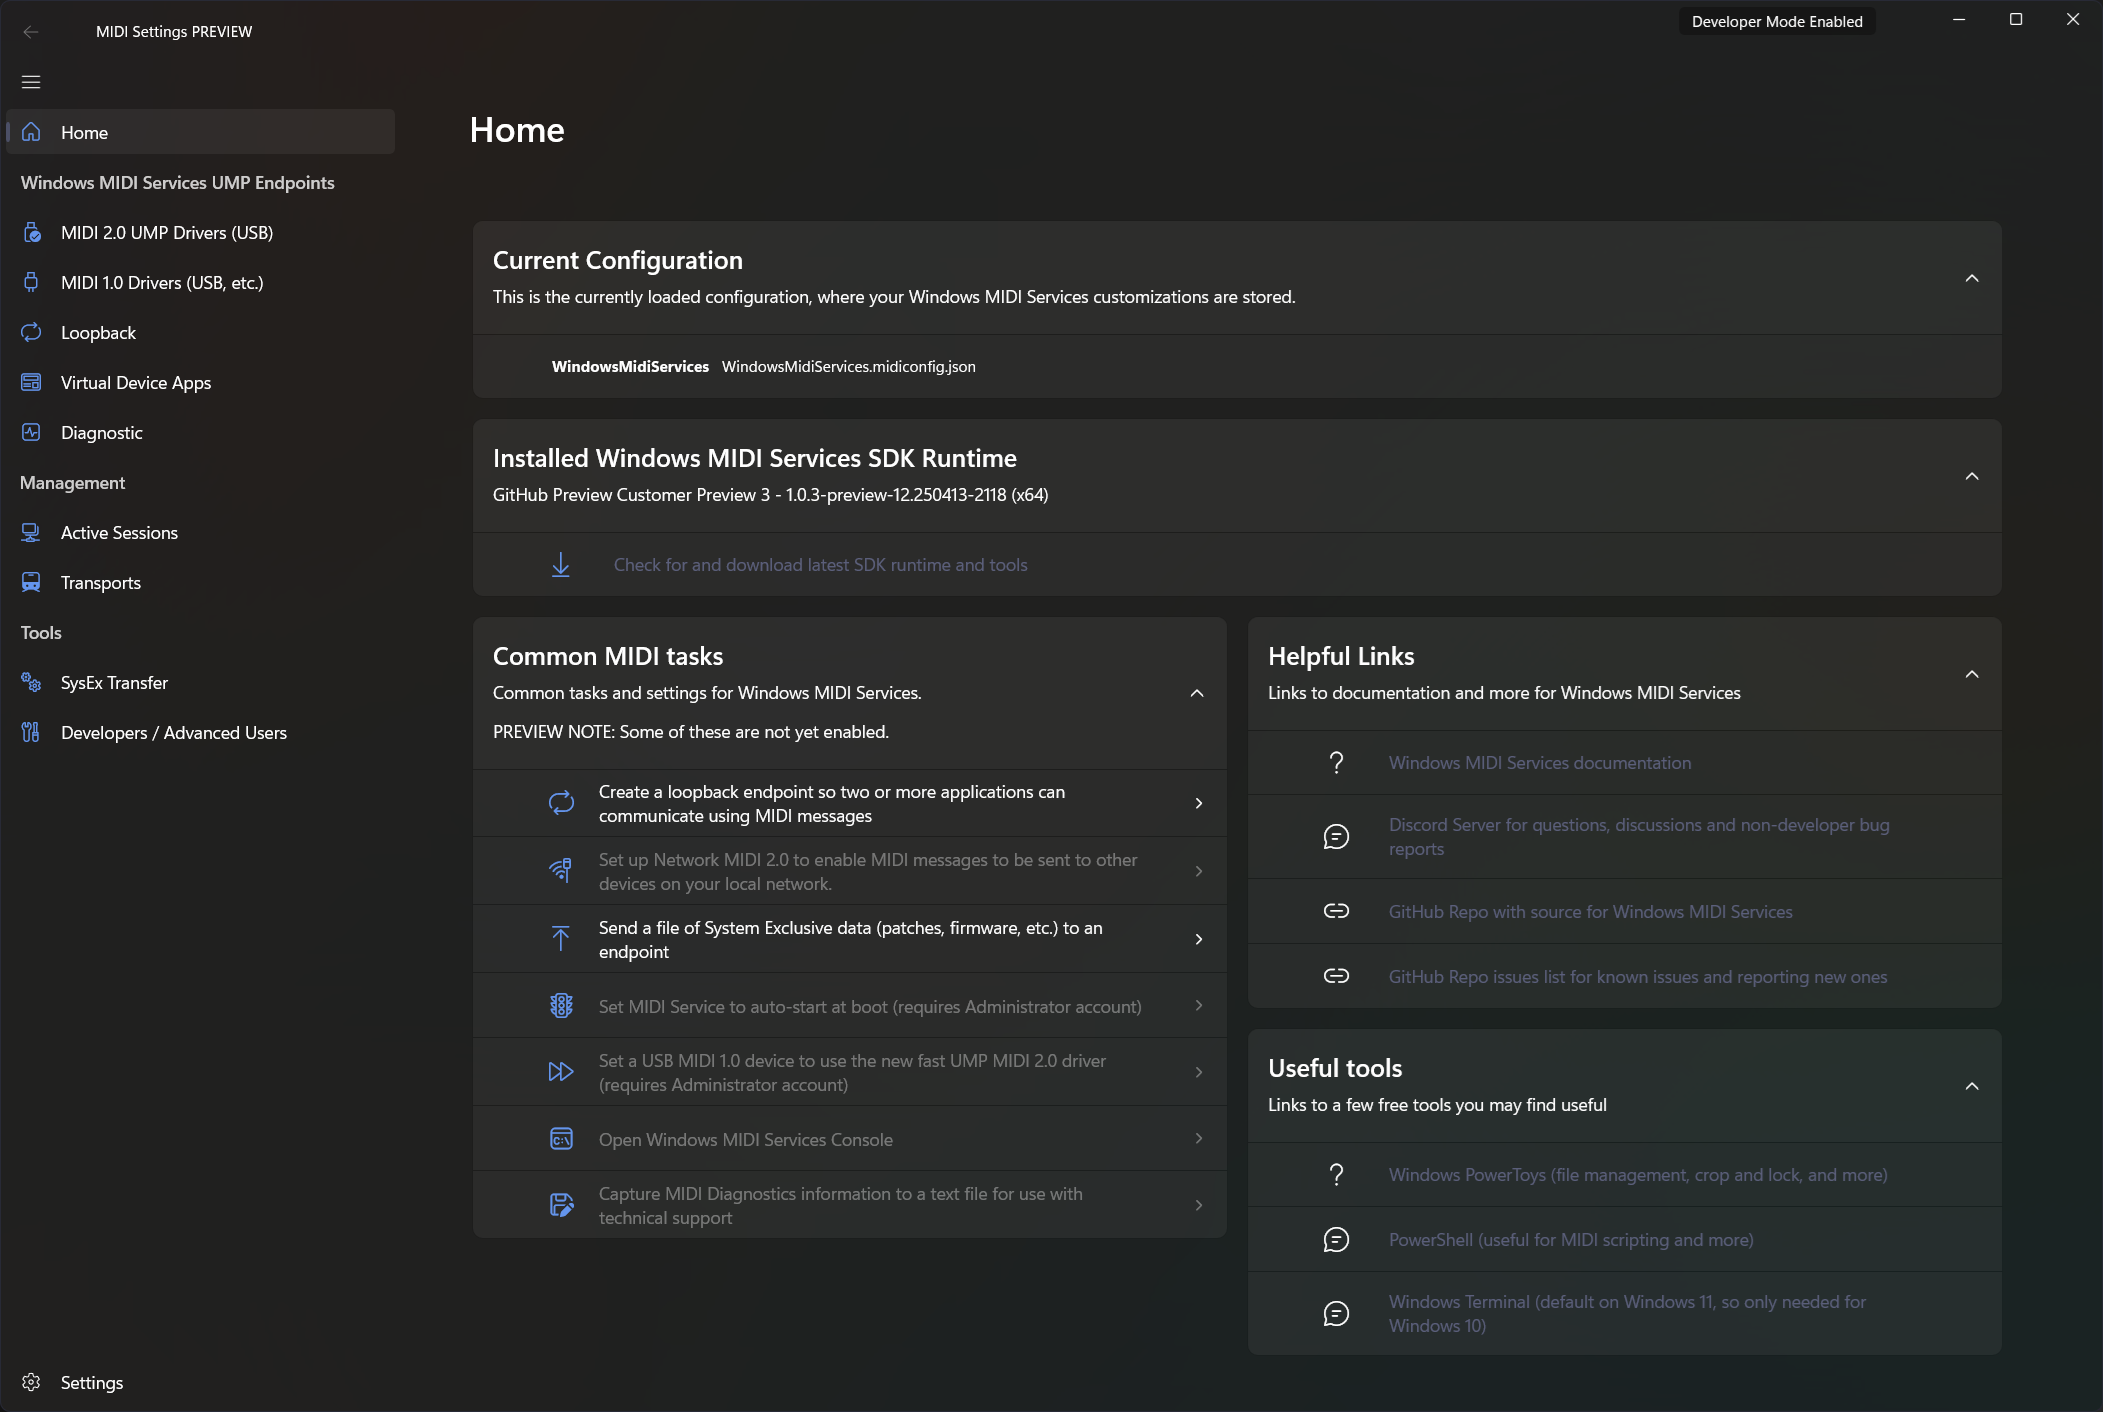Open MIDI 2.0 UMP Drivers page
Viewport: 2103px width, 1412px height.
[167, 232]
